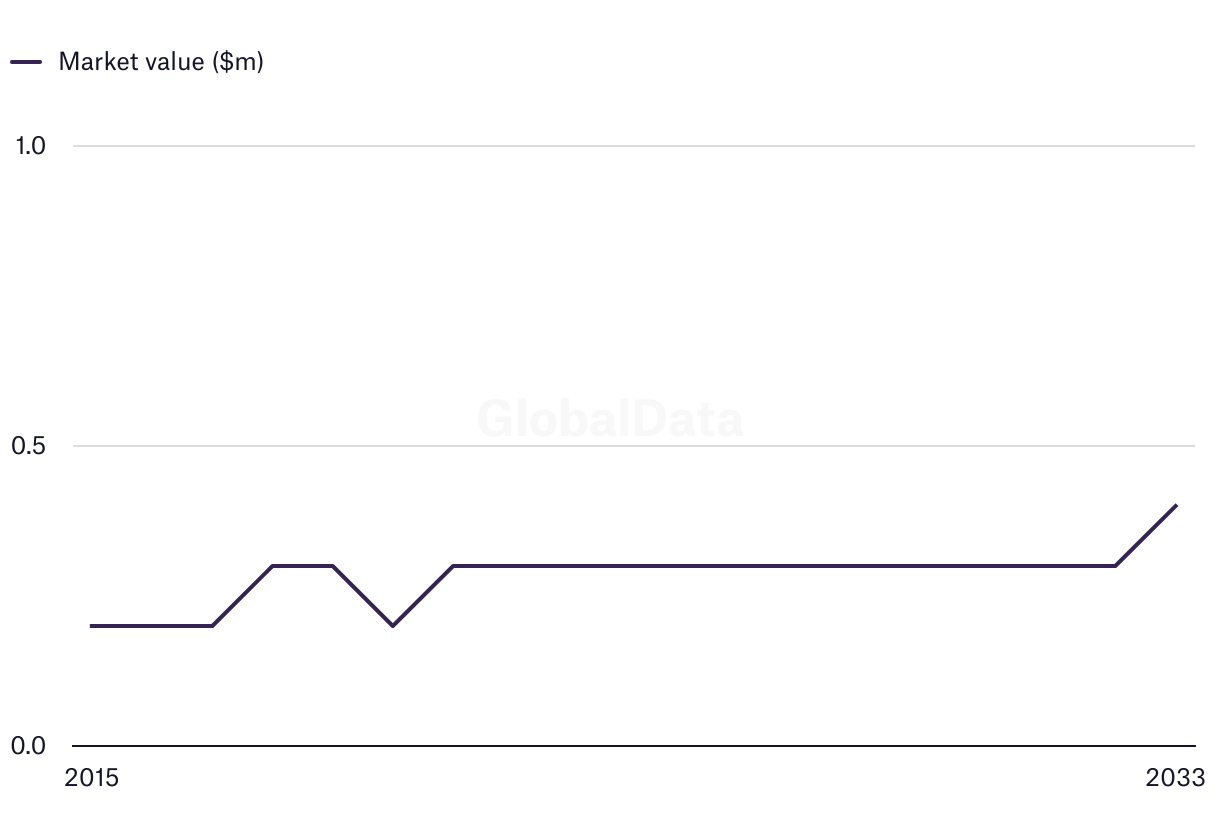
Task: Click the first rise's plateau before the dip
Action: pos(303,566)
